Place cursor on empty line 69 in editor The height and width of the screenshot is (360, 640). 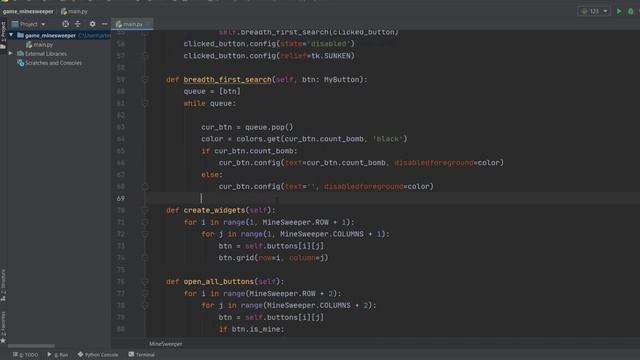tap(392, 198)
